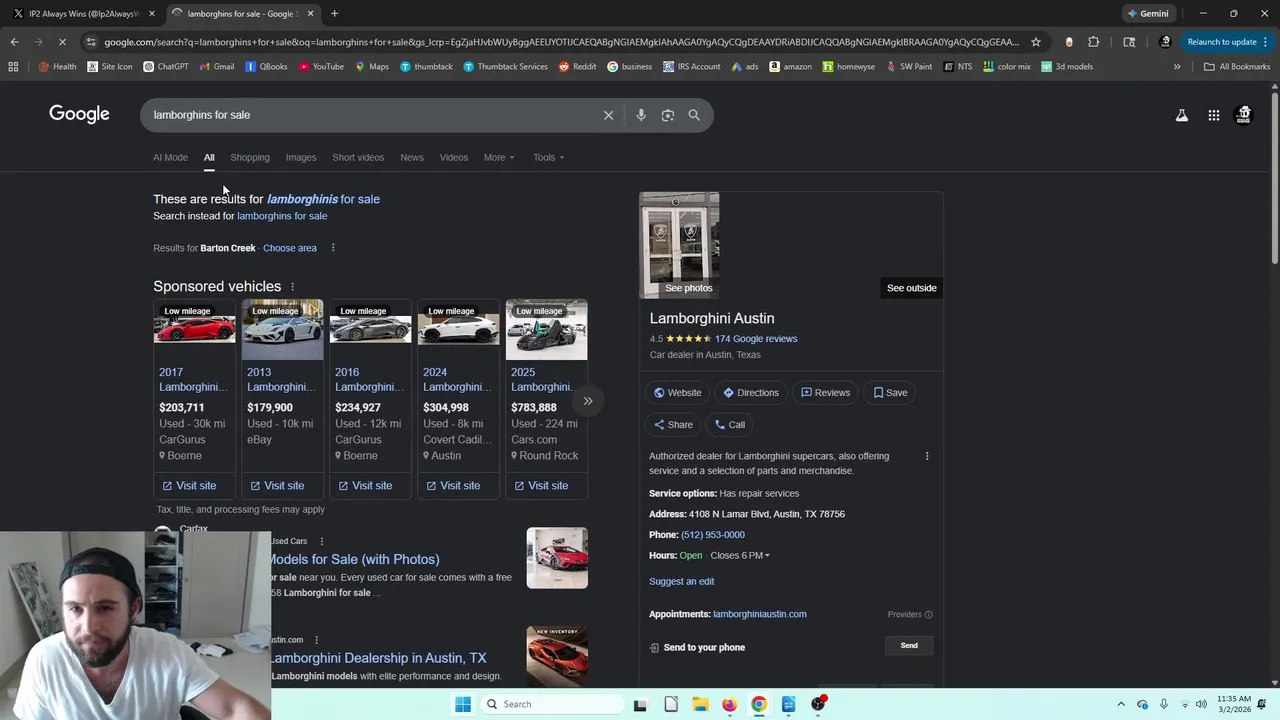Open Lamborghini Austin See photos thumbnail
Screen dimensions: 1280x720
679,245
